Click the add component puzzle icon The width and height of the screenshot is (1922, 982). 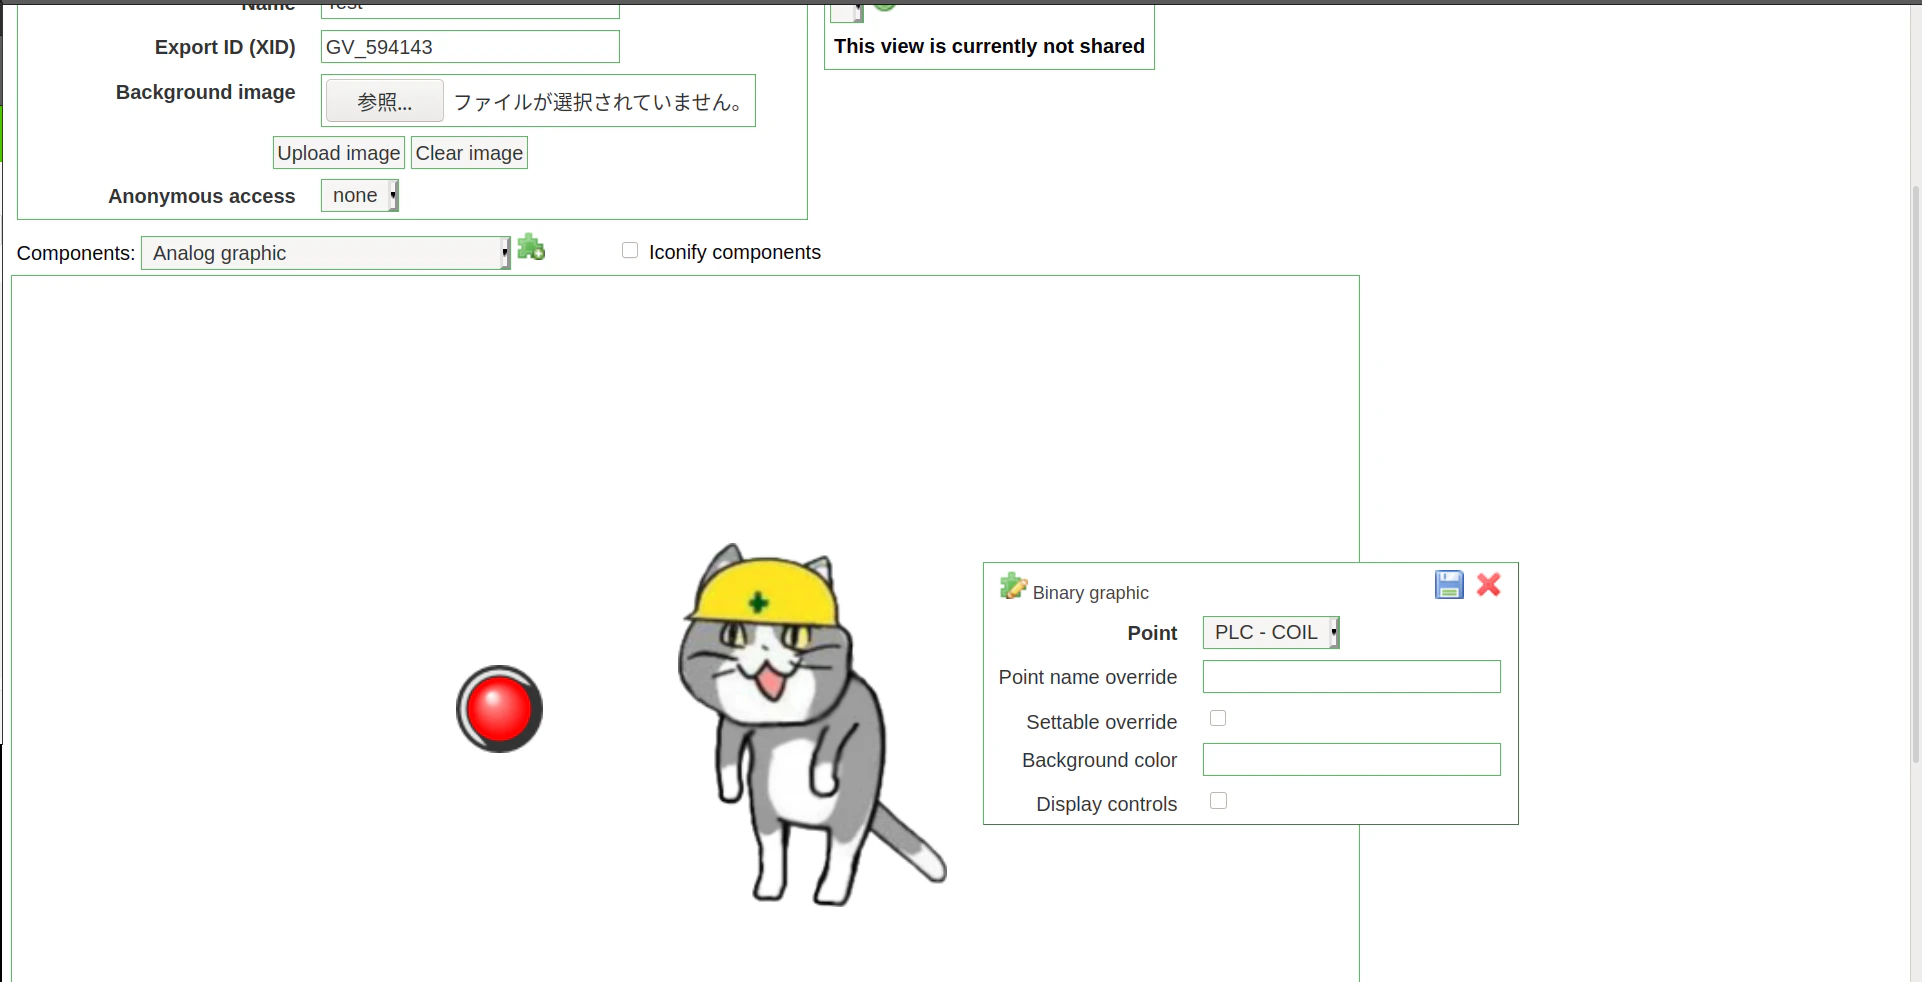click(x=531, y=248)
